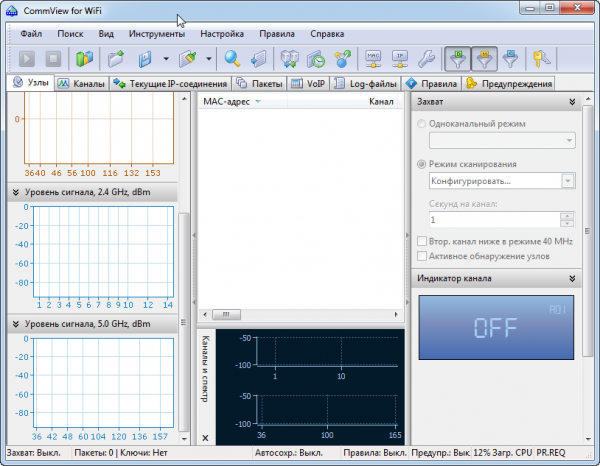Switch to the VoIP tab
The image size is (600, 466).
point(308,84)
